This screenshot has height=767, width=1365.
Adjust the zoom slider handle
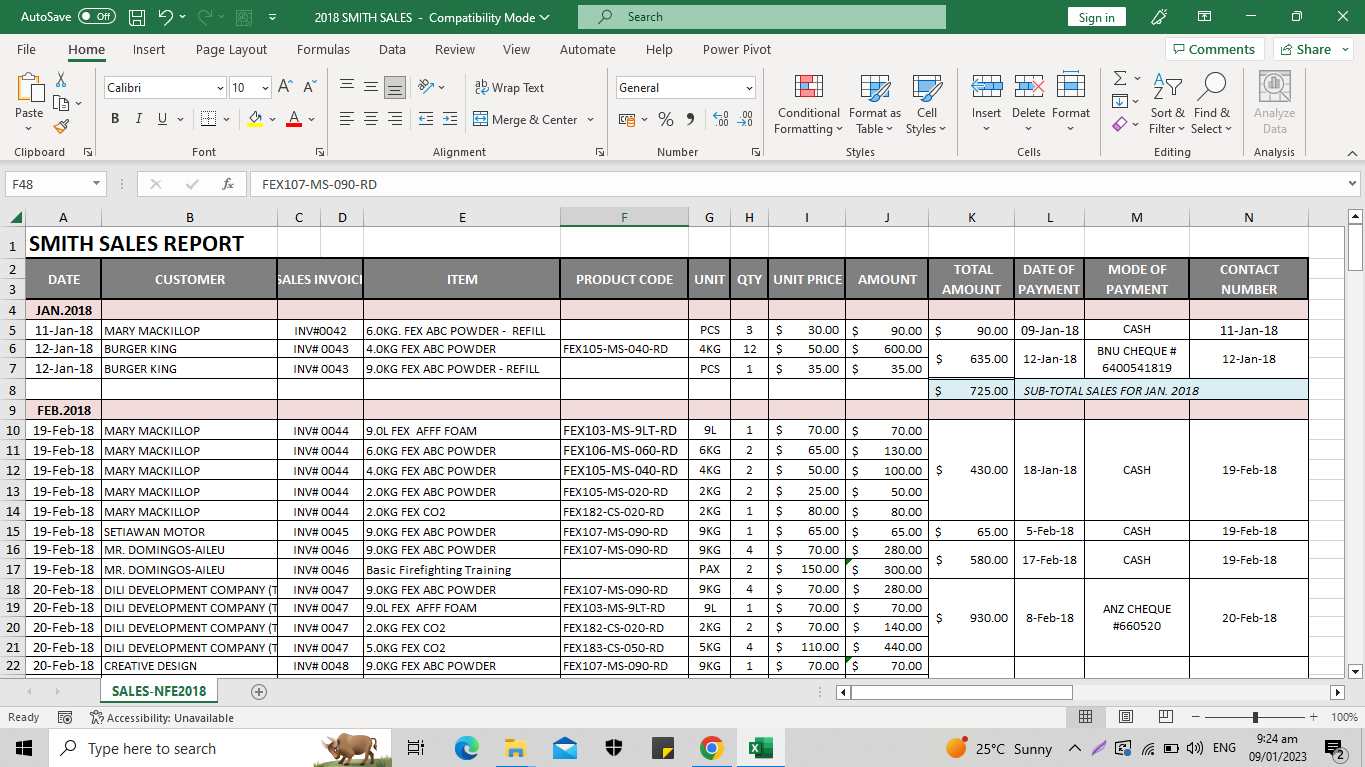[x=1255, y=717]
